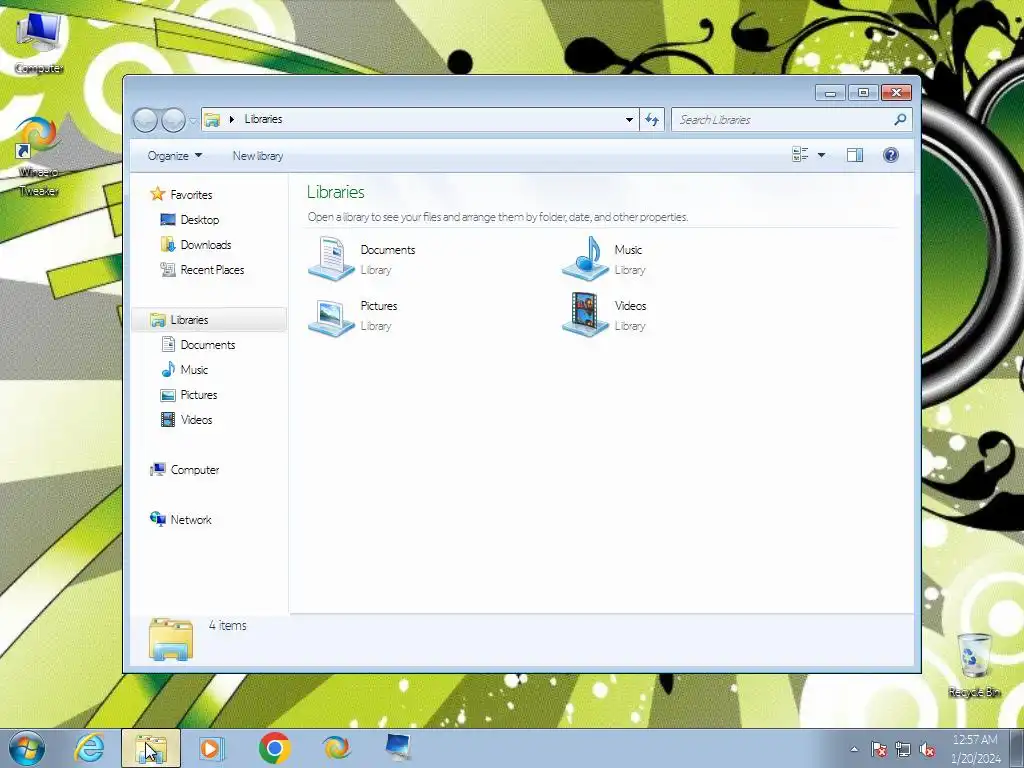
Task: Focus the Search Libraries input field
Action: point(784,120)
